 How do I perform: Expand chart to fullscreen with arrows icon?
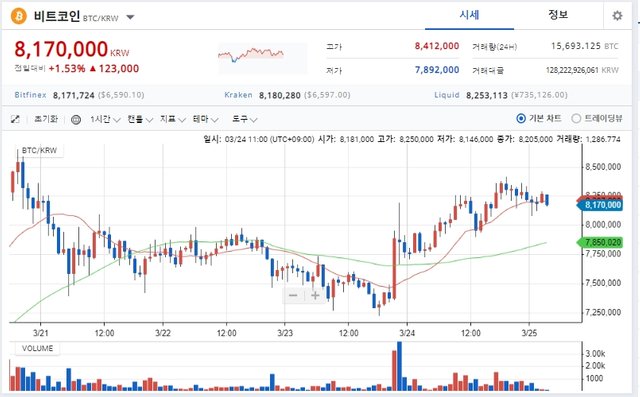coord(15,119)
